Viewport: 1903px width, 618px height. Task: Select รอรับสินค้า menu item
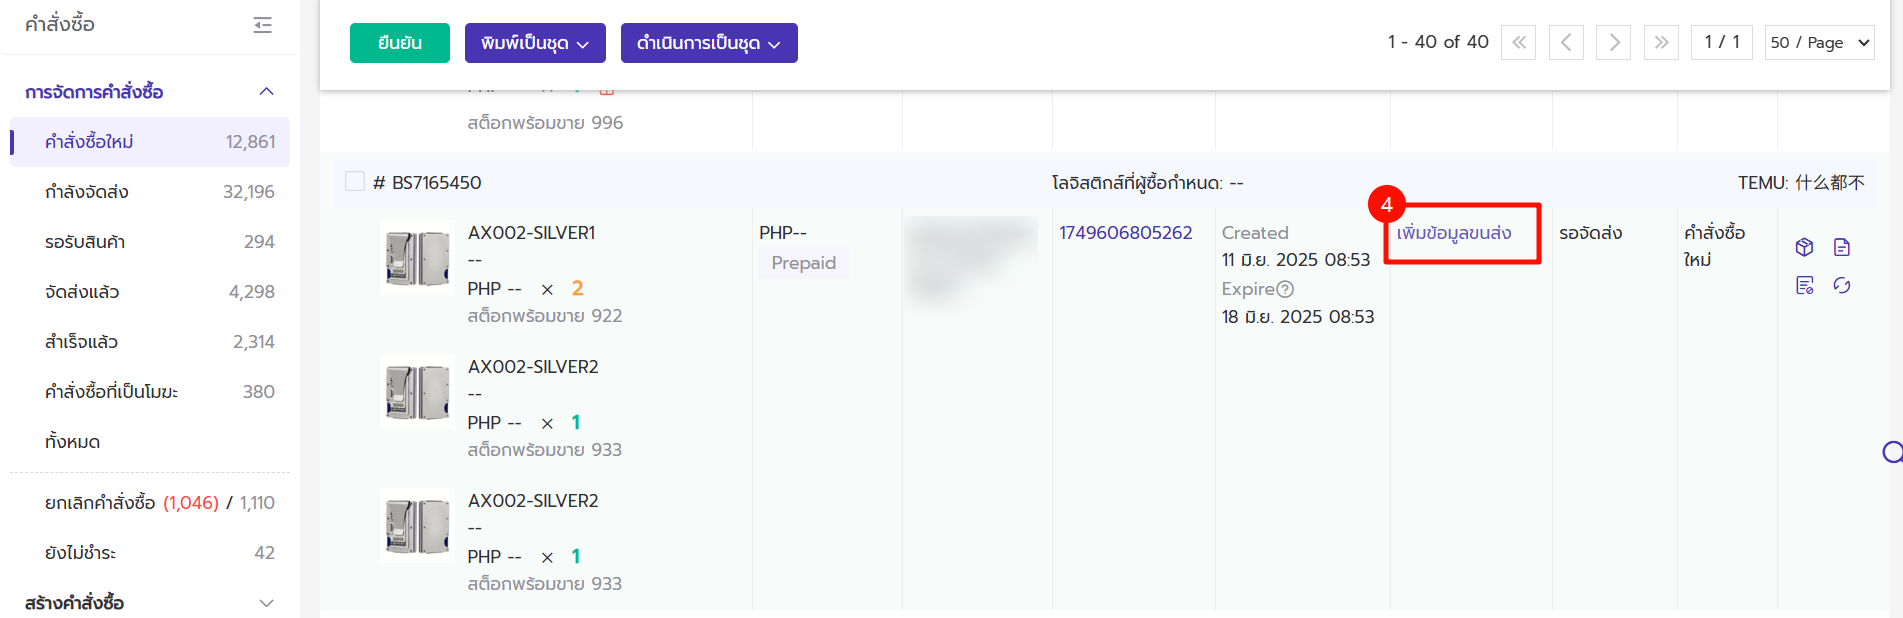150,242
